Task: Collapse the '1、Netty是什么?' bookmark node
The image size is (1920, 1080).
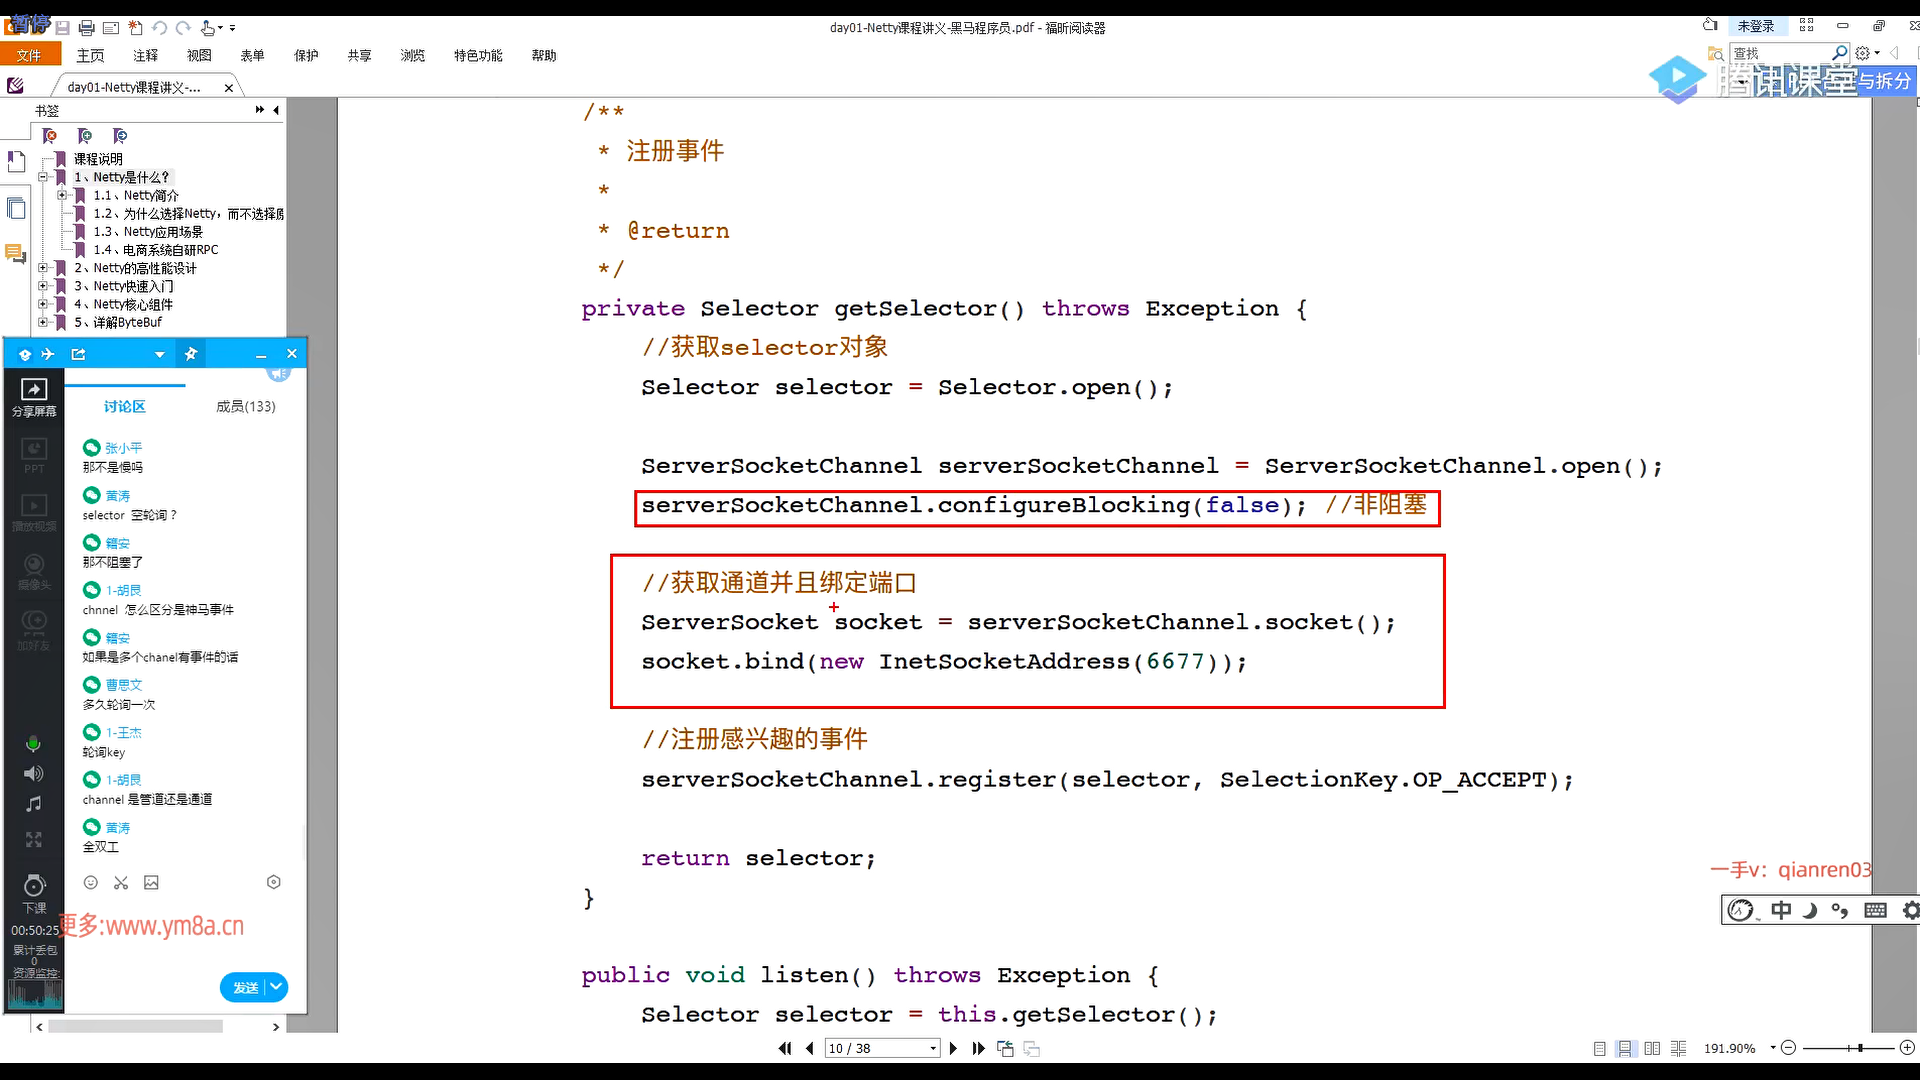Action: [43, 177]
